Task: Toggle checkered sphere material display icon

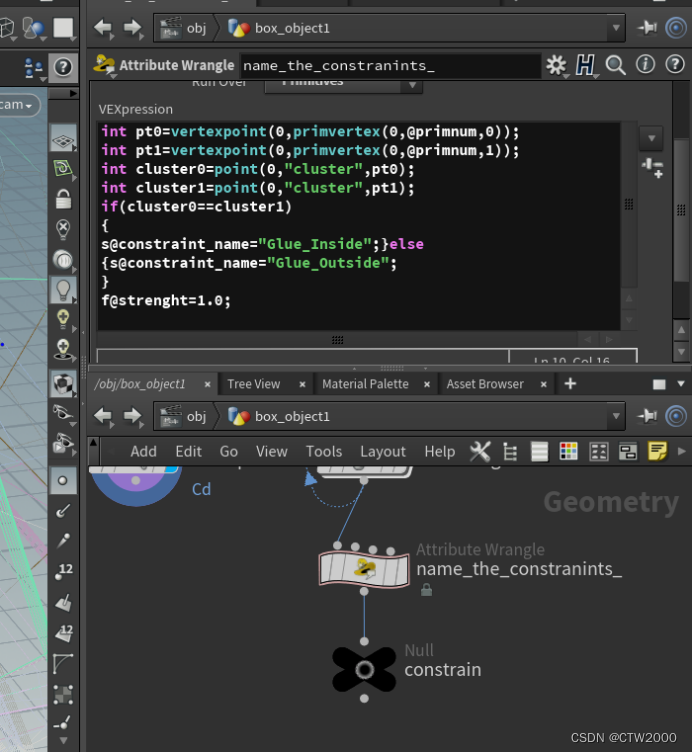Action: 63,384
